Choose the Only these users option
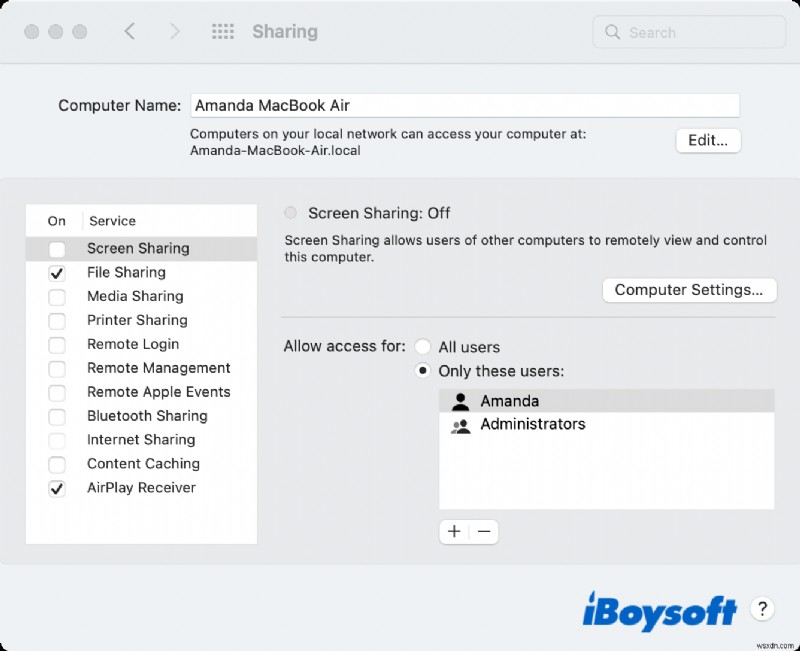This screenshot has height=651, width=800. pyautogui.click(x=423, y=370)
